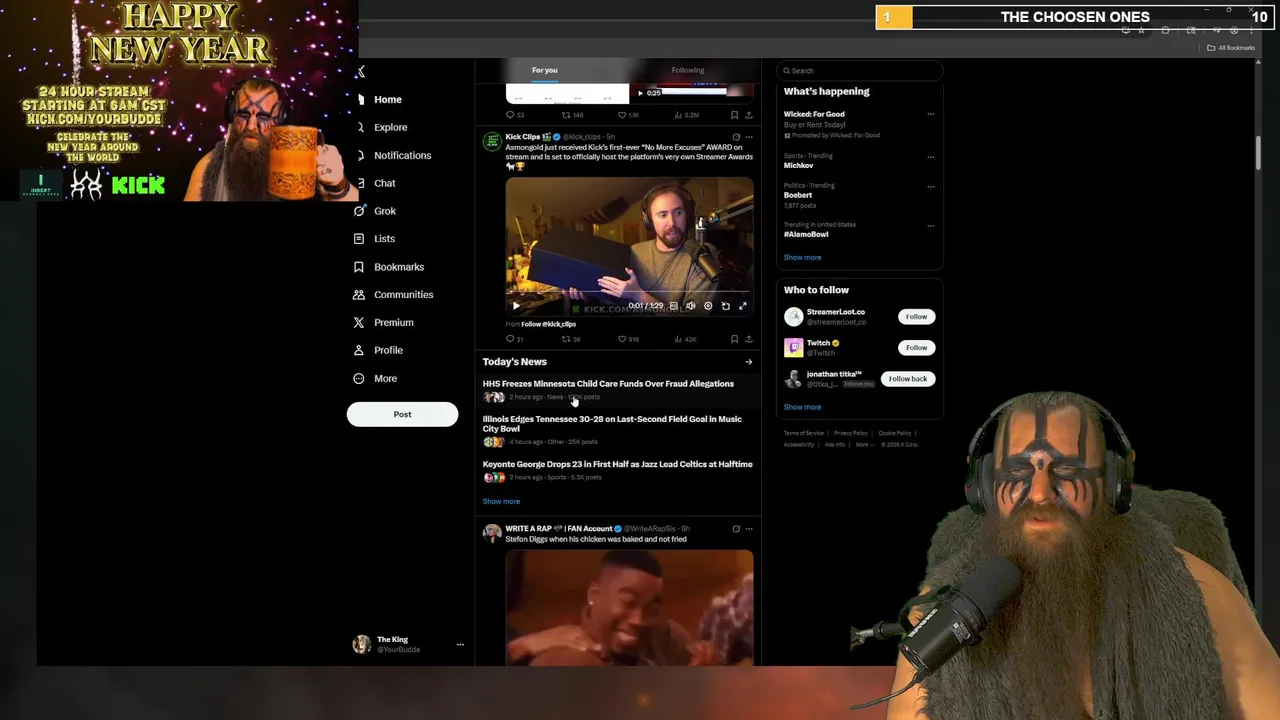
Task: Click Follow @kick_clips link under video
Action: pos(548,324)
